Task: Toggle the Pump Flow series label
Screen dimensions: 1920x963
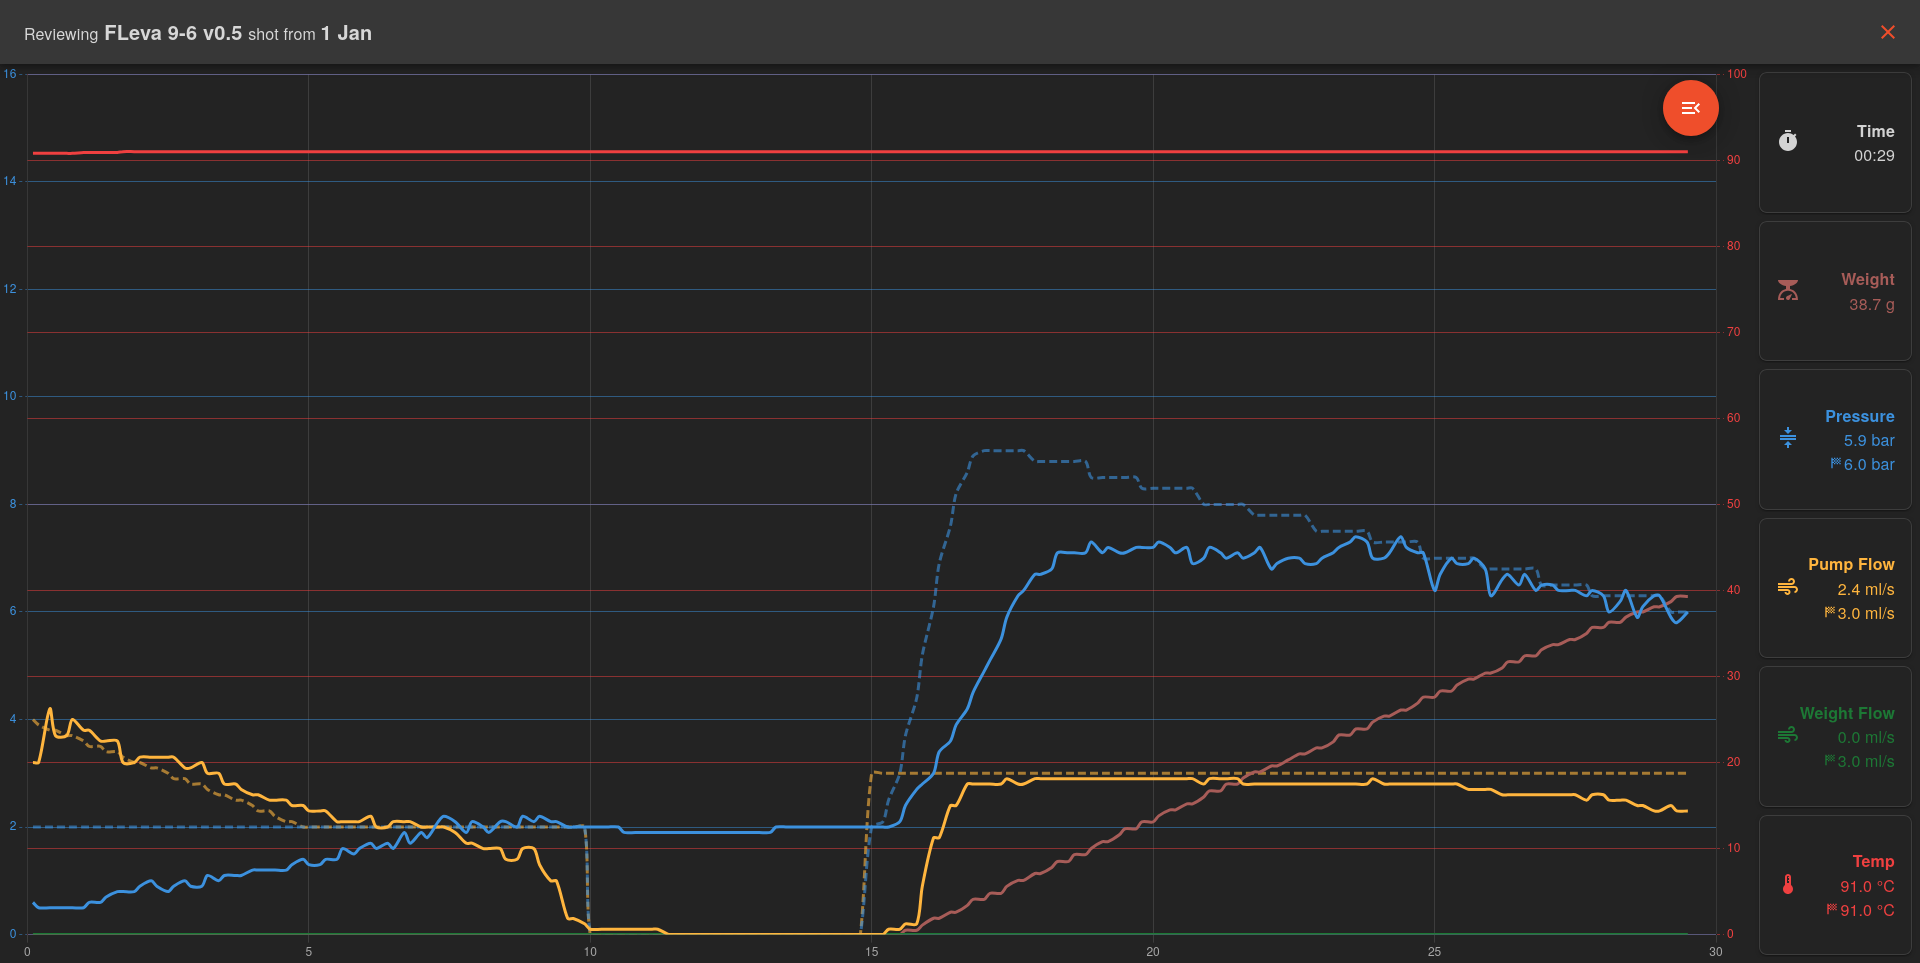Action: tap(1850, 564)
